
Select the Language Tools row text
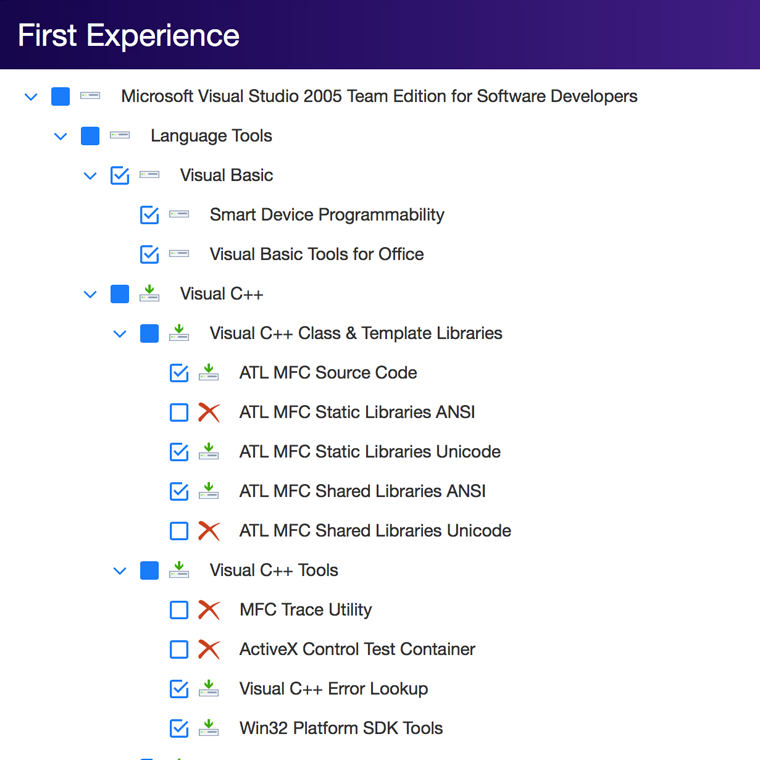(x=211, y=136)
